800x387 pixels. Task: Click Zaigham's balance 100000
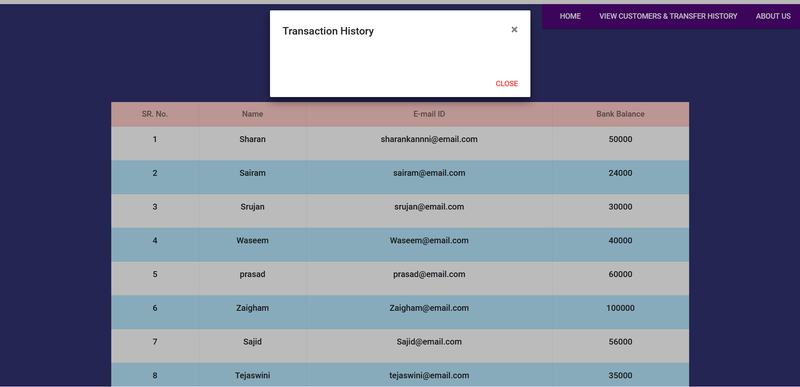click(x=620, y=308)
